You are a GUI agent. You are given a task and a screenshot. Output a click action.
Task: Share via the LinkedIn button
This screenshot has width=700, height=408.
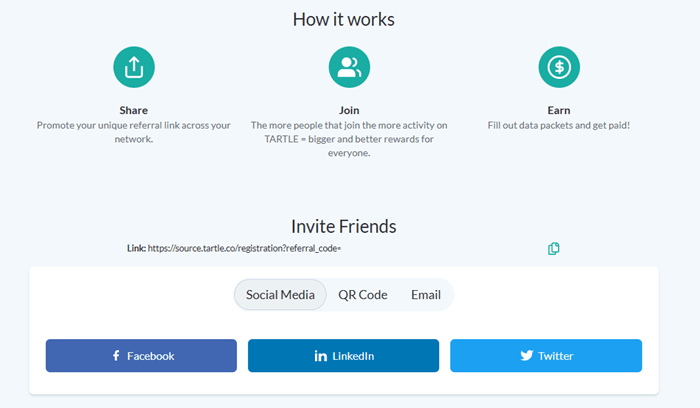[x=343, y=355]
